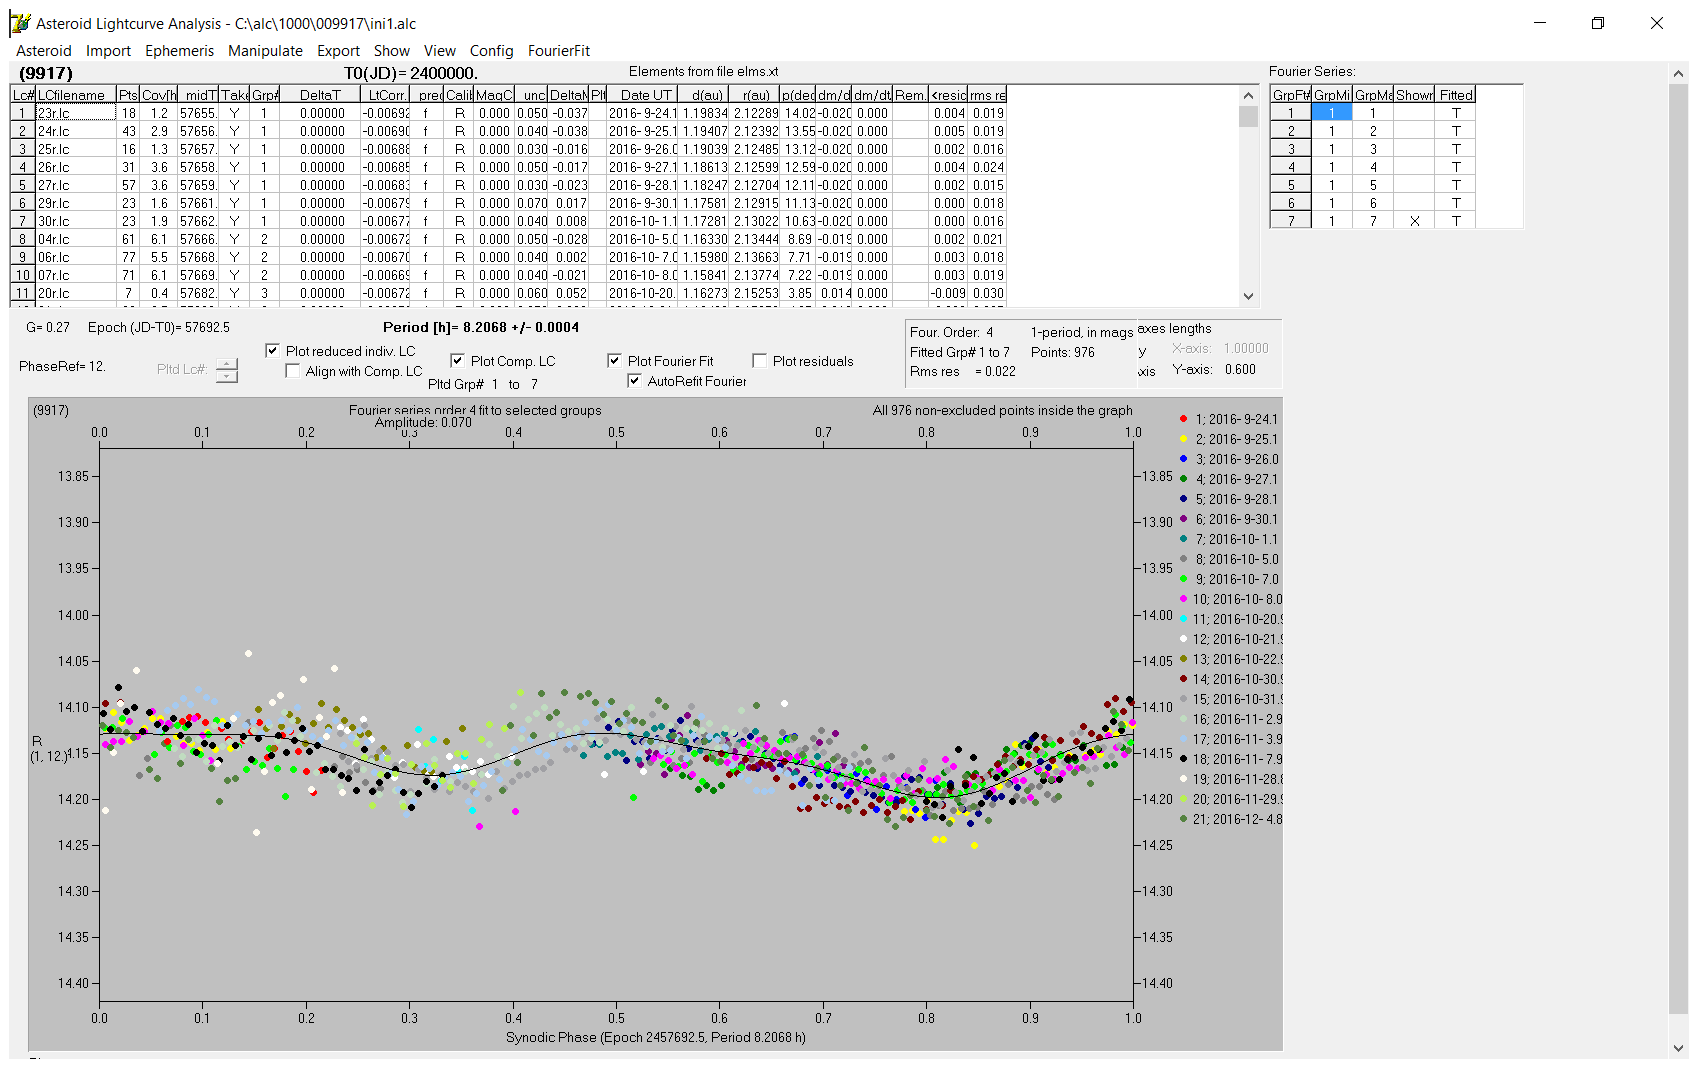This screenshot has height=1068, width=1698.
Task: Click the X-axis length value 1.00000
Action: 1246,348
